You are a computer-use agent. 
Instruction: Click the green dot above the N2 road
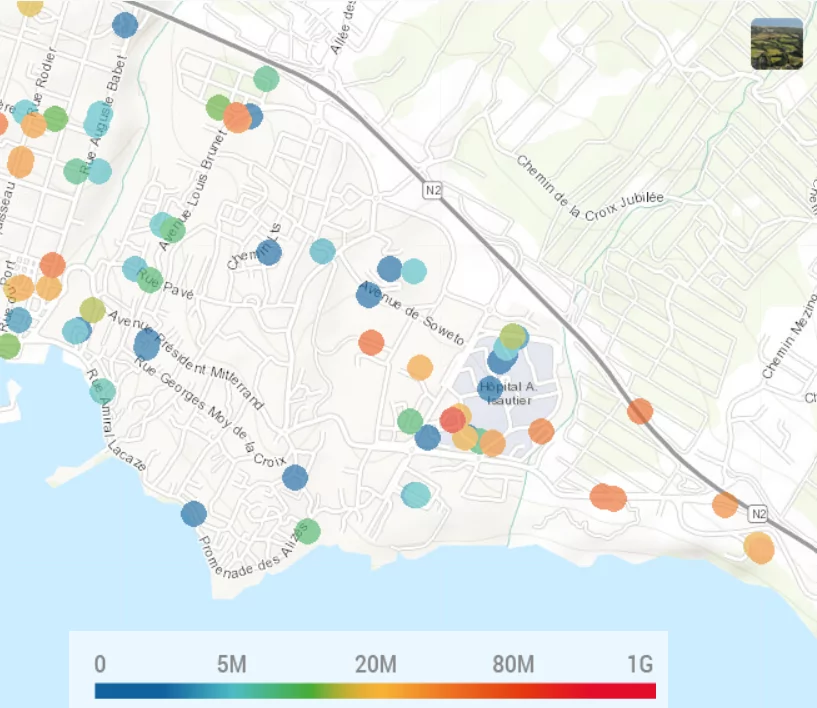266,79
